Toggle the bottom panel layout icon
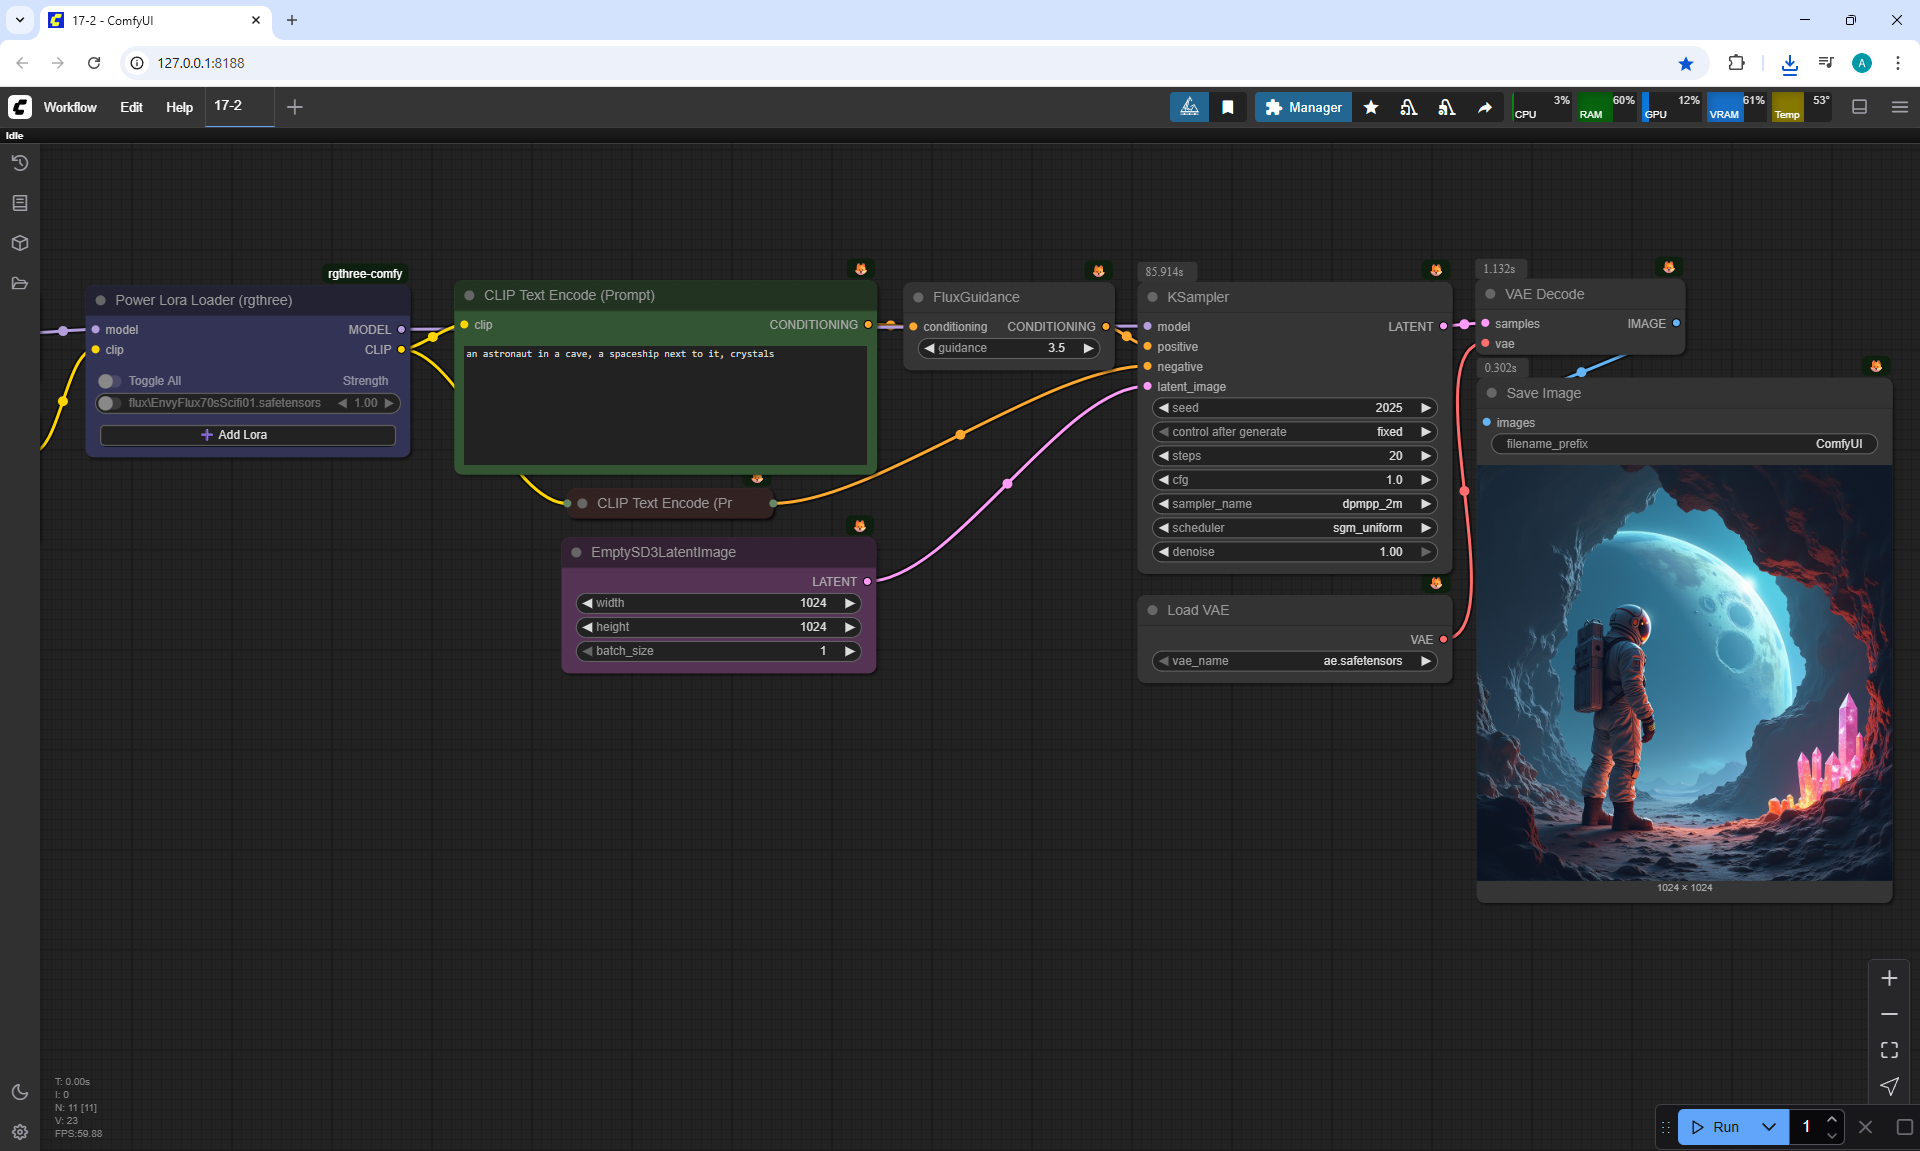This screenshot has width=1920, height=1151. point(1860,107)
